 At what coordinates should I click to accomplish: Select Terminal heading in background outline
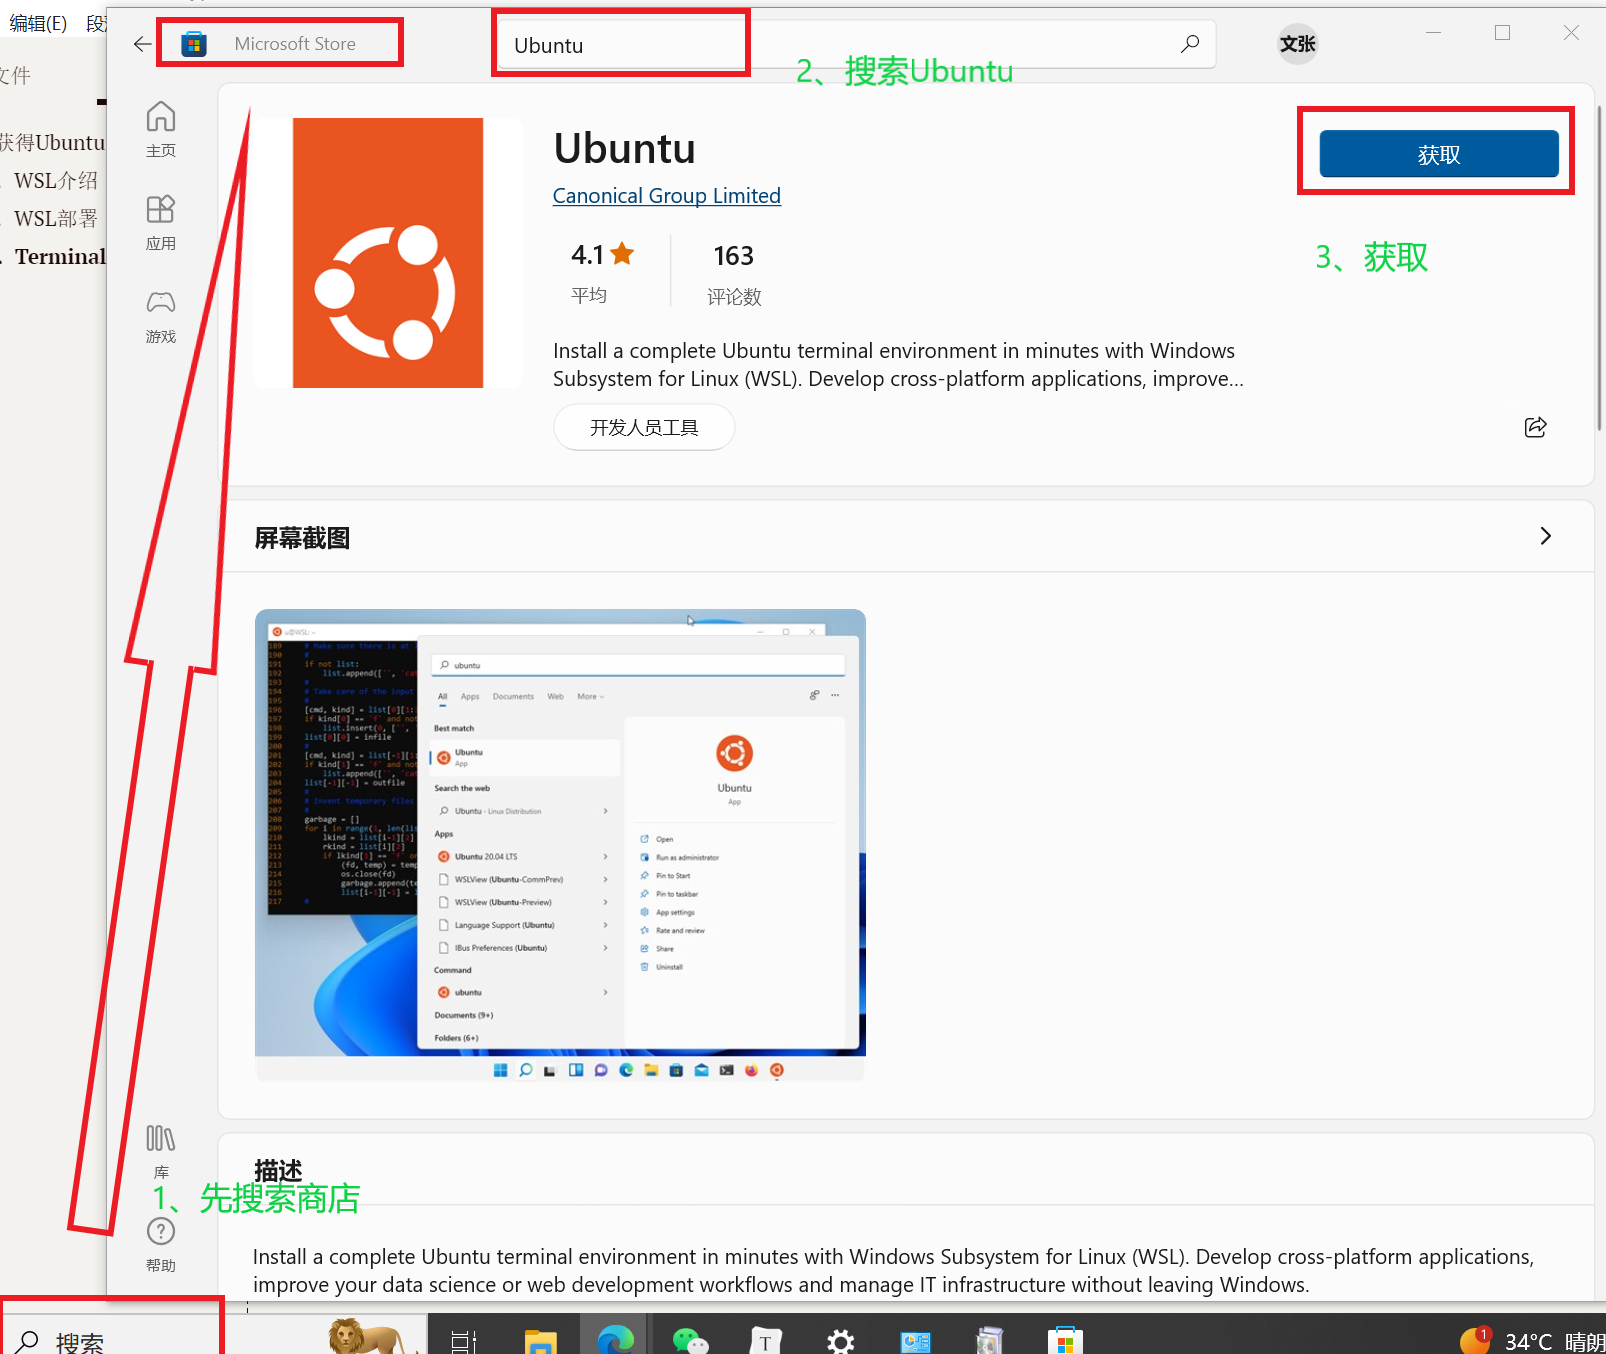tap(60, 257)
